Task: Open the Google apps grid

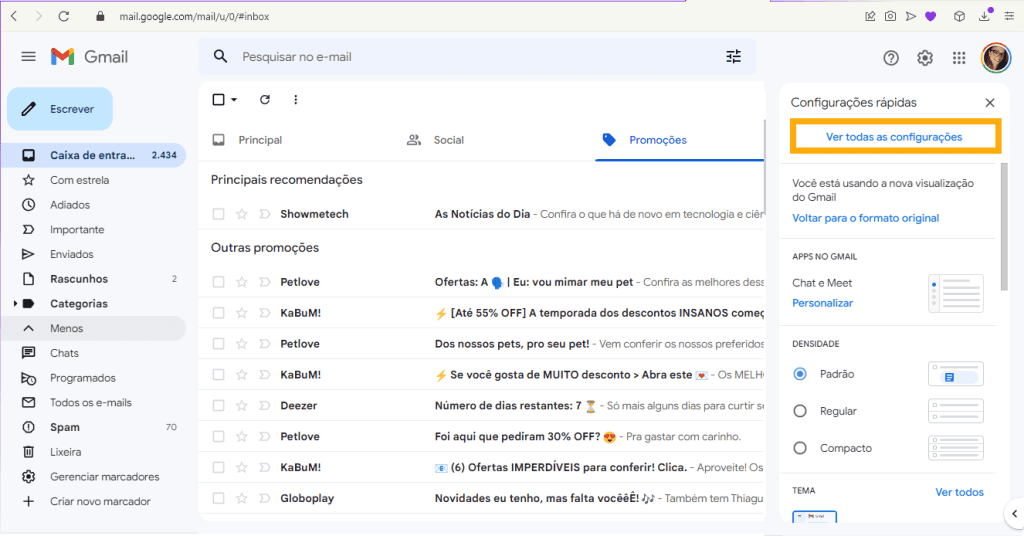Action: pyautogui.click(x=959, y=58)
